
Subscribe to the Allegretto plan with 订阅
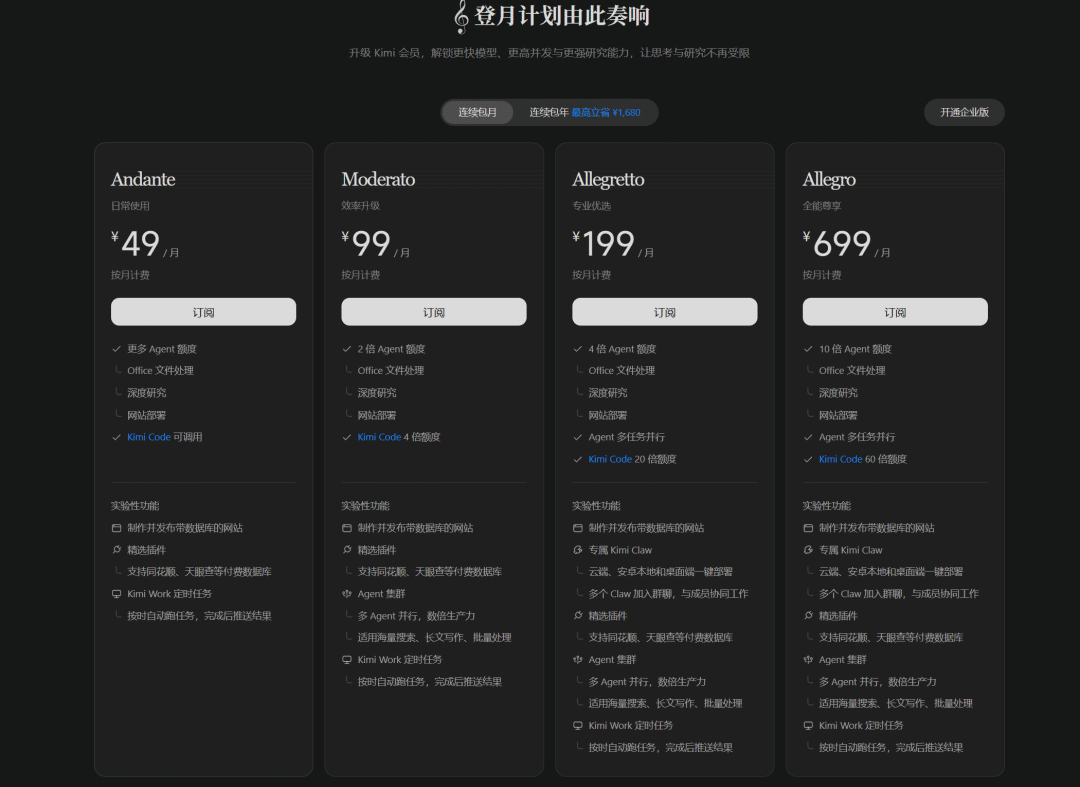tap(665, 312)
